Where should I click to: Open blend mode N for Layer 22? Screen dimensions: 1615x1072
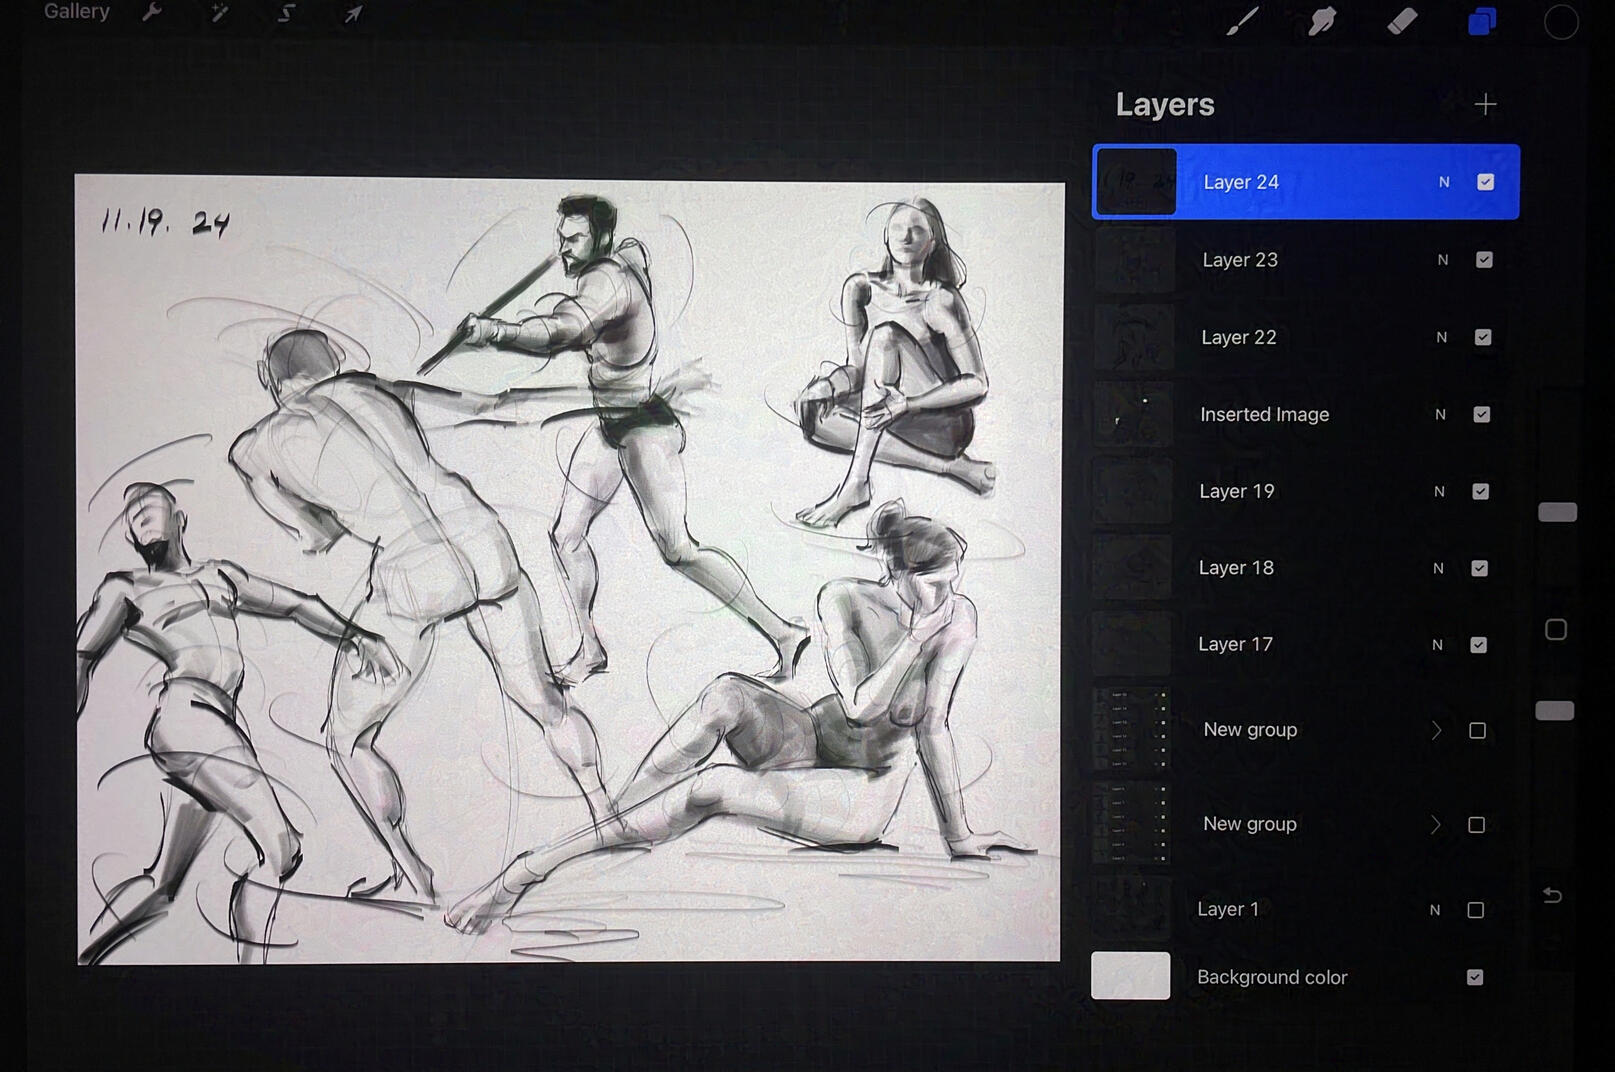click(1441, 338)
